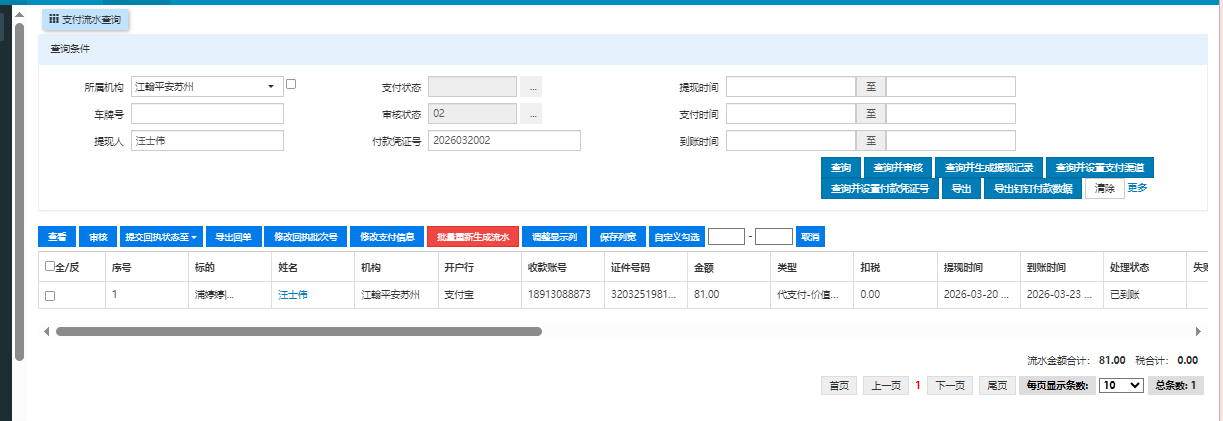Click the 自定义勾选 button
1223x421 pixels.
coord(677,237)
